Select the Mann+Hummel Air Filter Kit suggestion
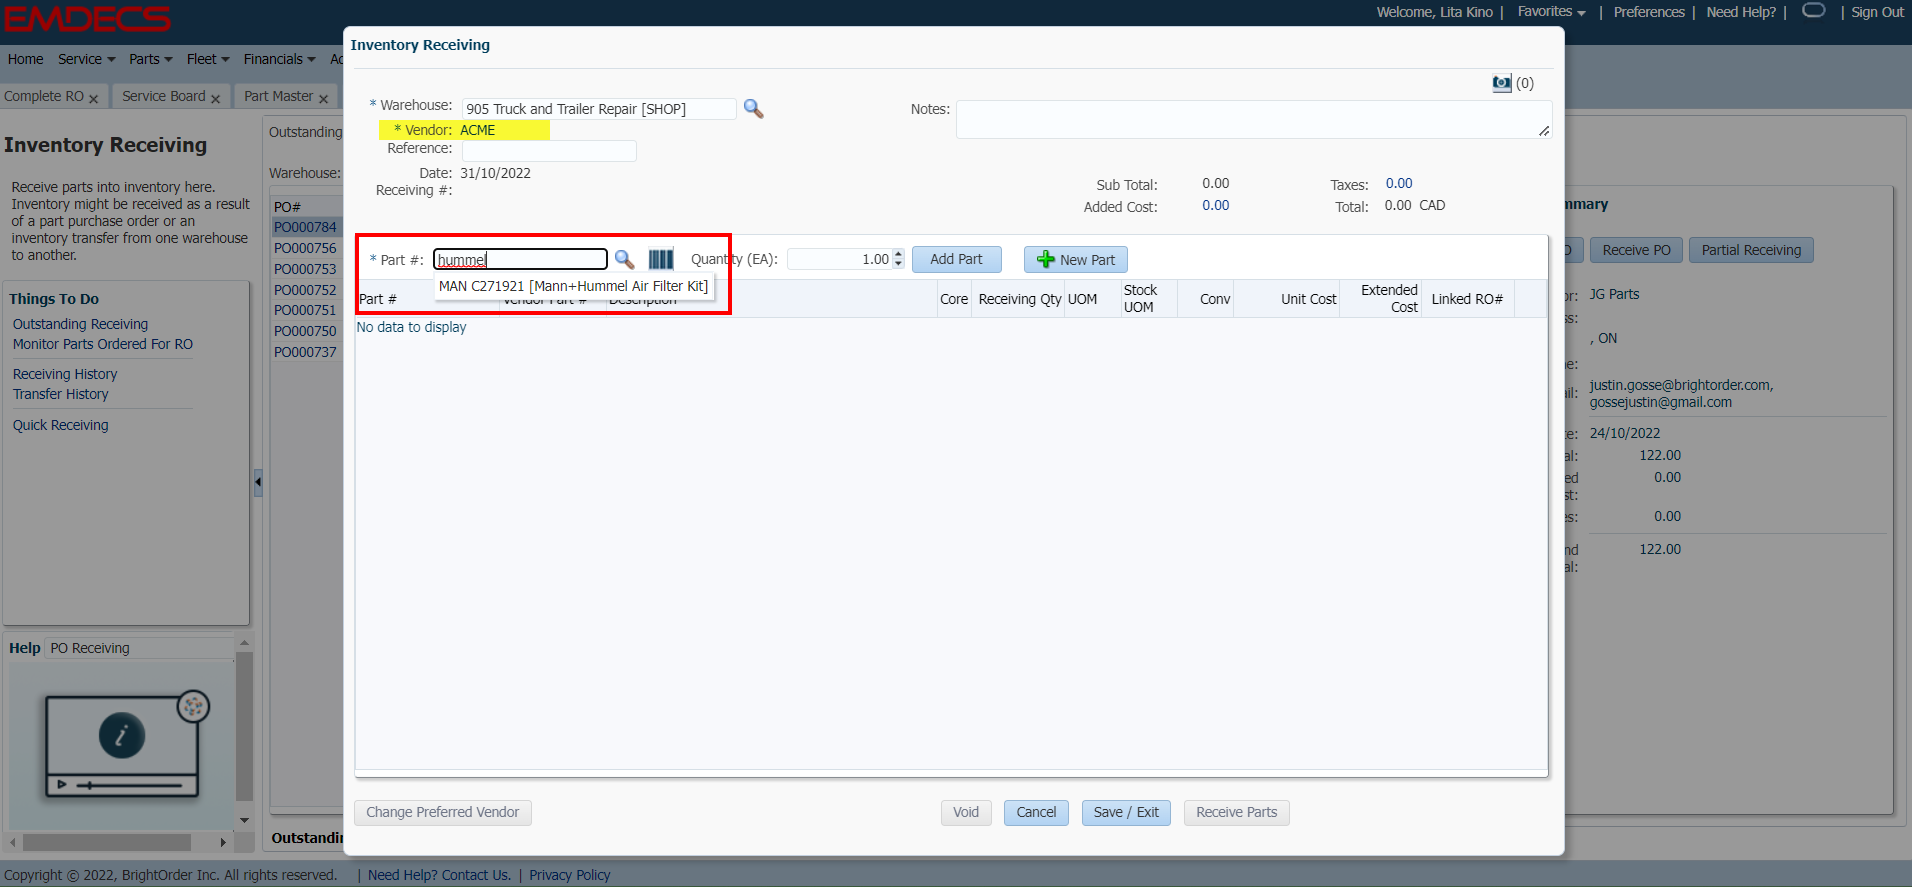The image size is (1912, 887). pyautogui.click(x=573, y=286)
